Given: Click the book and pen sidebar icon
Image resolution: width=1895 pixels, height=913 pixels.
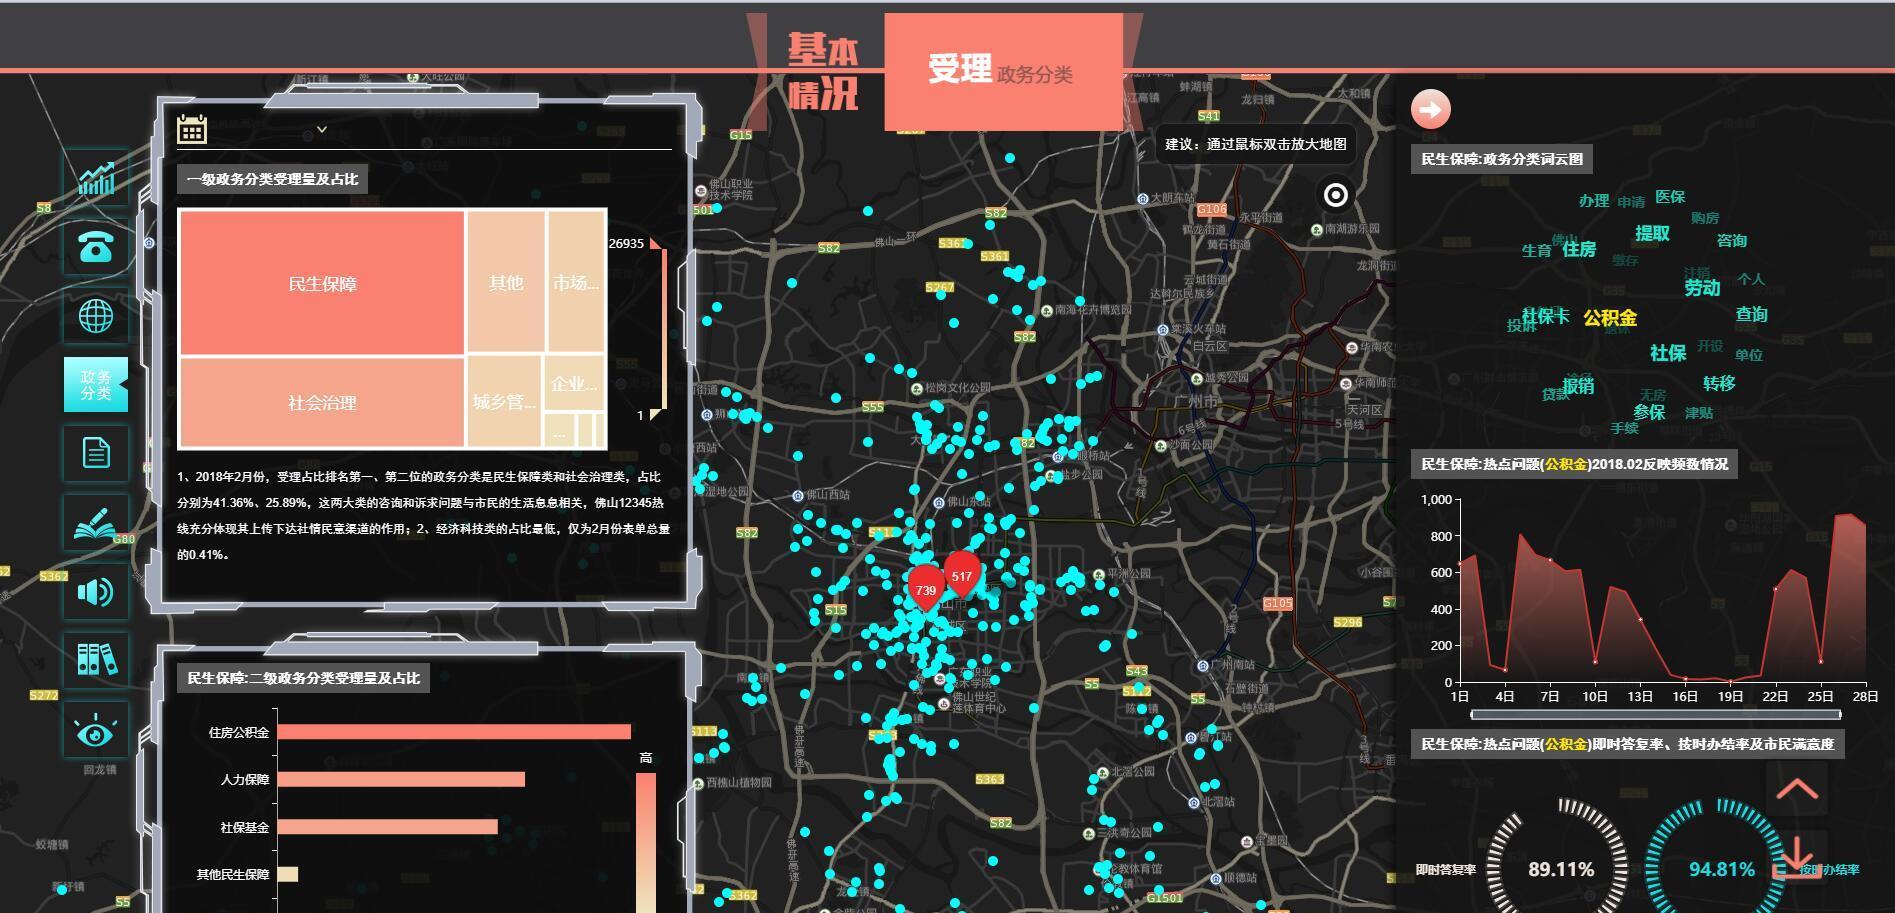Looking at the screenshot, I should 97,522.
